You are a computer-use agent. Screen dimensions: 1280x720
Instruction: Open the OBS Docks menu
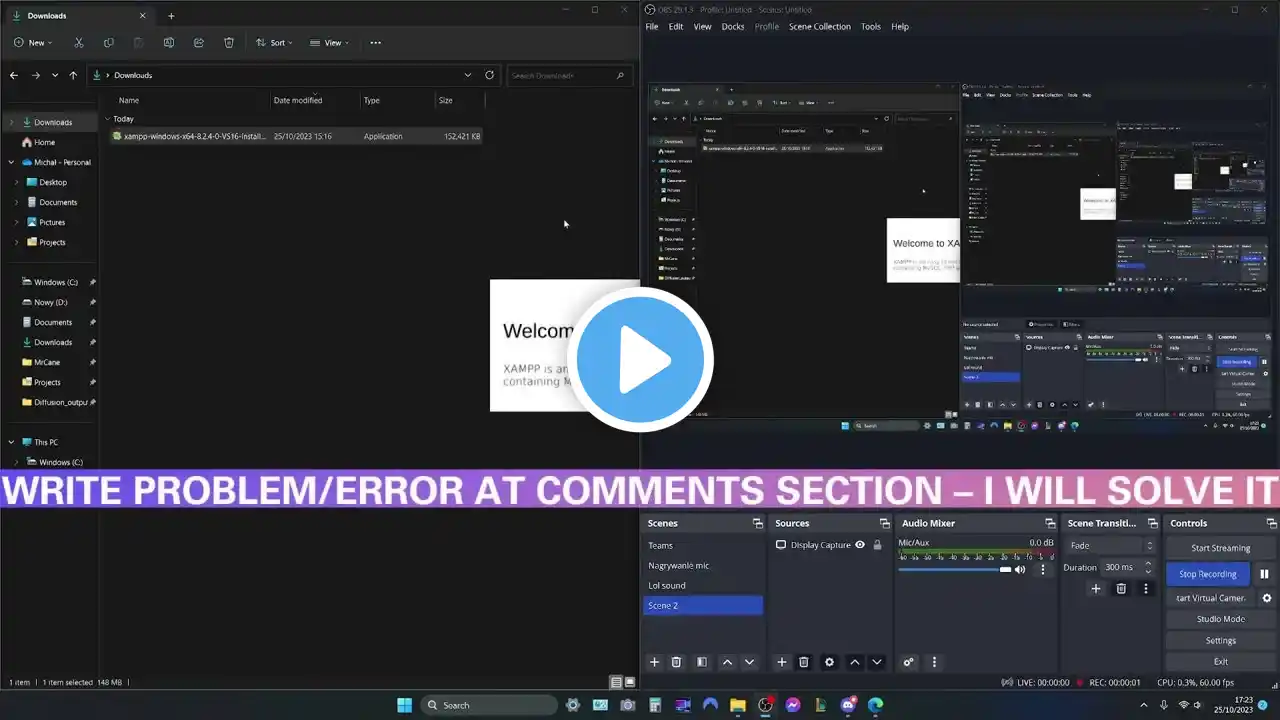coord(733,27)
